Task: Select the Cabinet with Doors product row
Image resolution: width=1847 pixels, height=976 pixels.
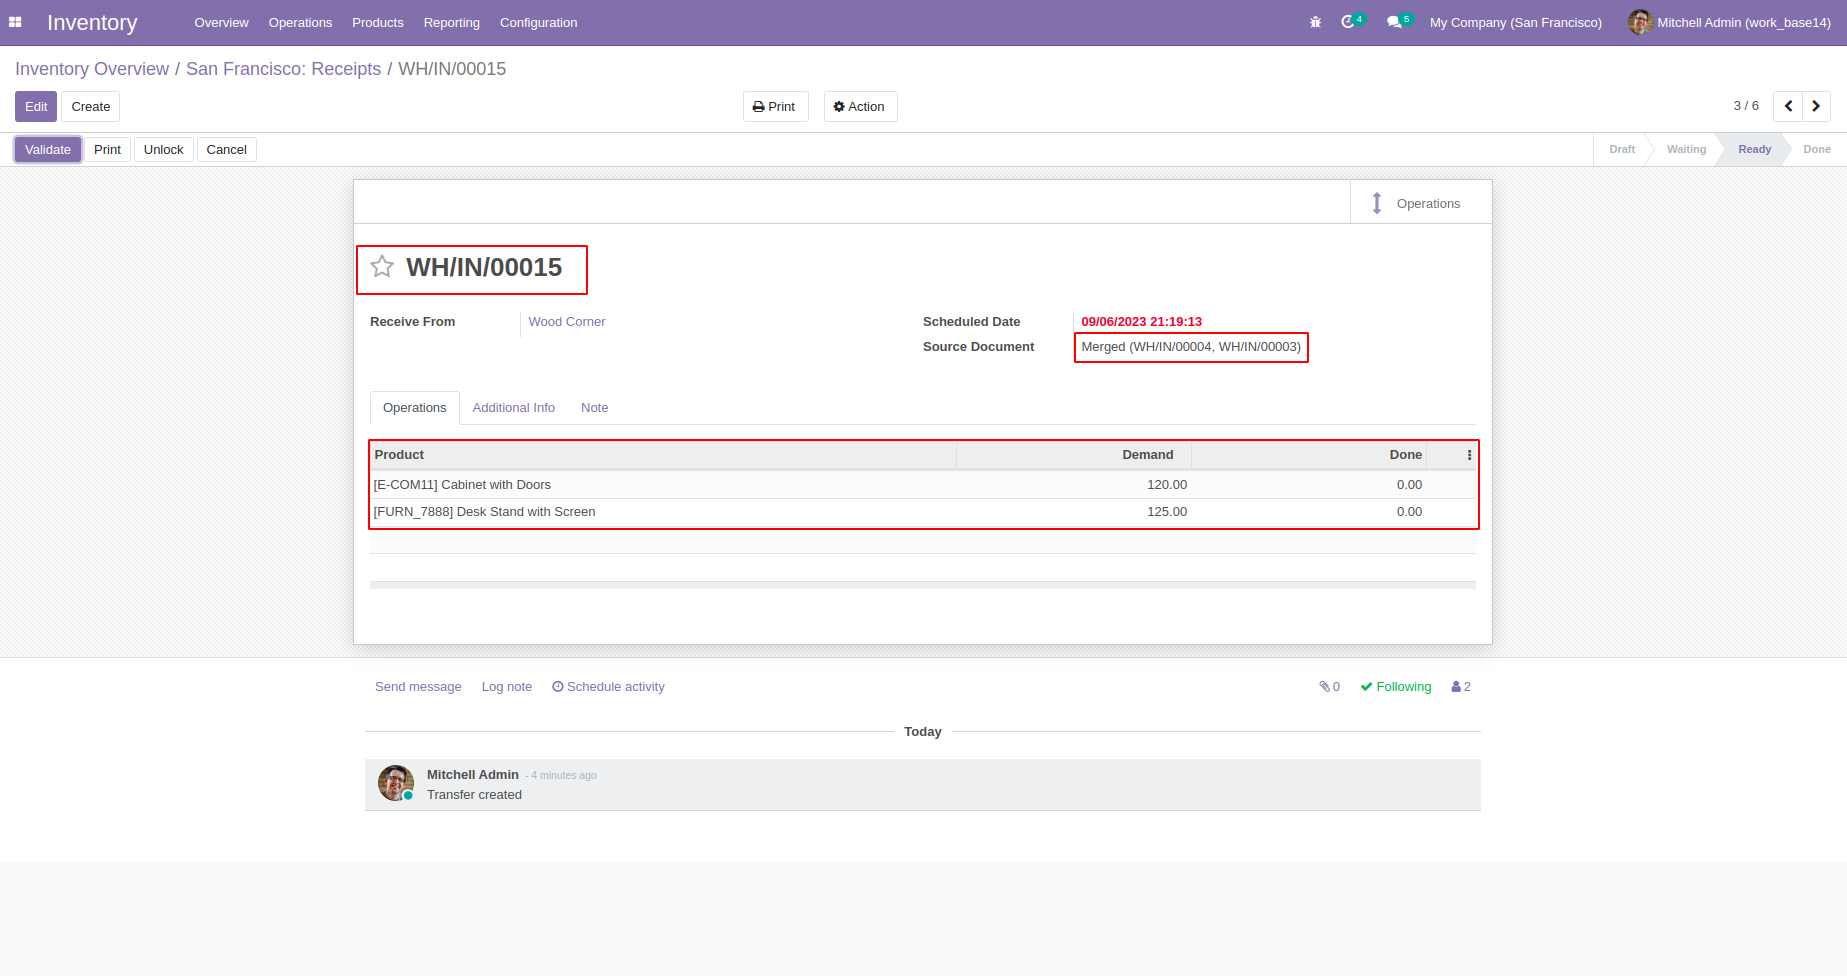Action: [x=462, y=485]
